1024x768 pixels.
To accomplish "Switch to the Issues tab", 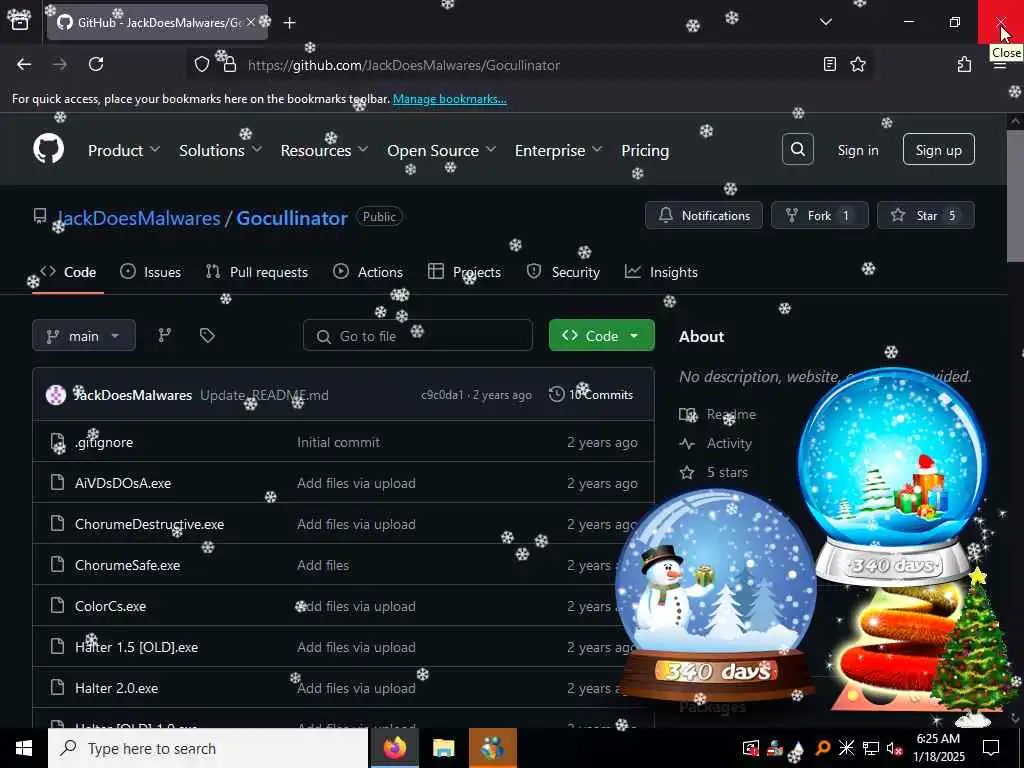I will (x=151, y=272).
